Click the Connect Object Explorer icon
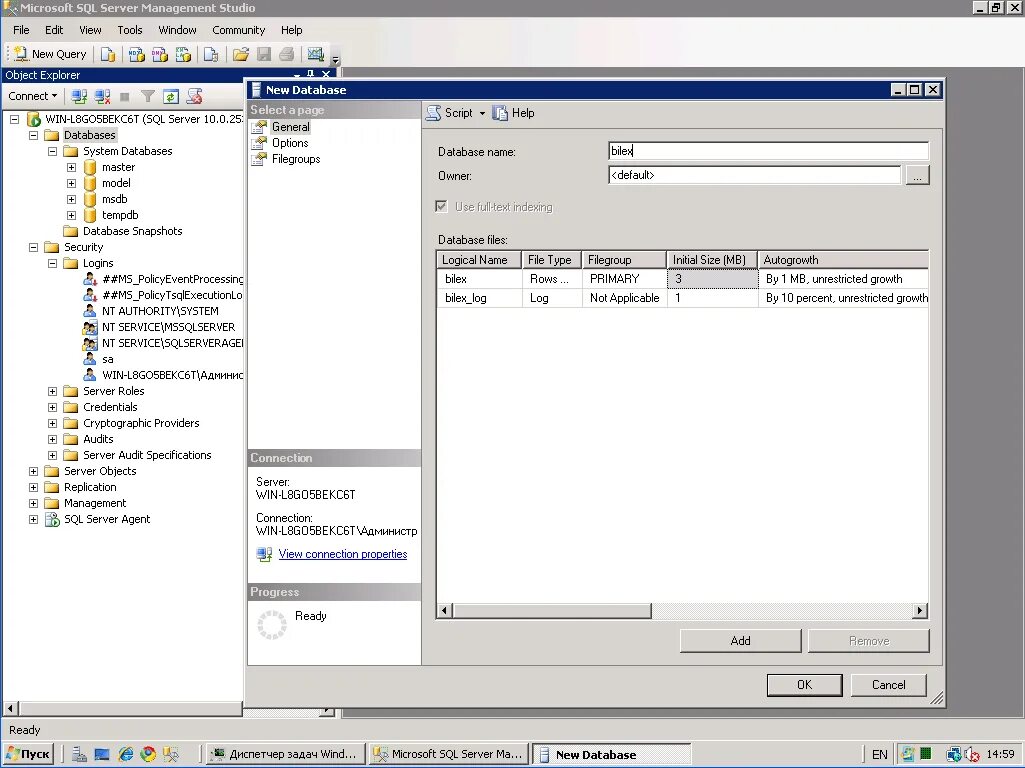Screen dimensions: 1025x768 pyautogui.click(x=79, y=97)
